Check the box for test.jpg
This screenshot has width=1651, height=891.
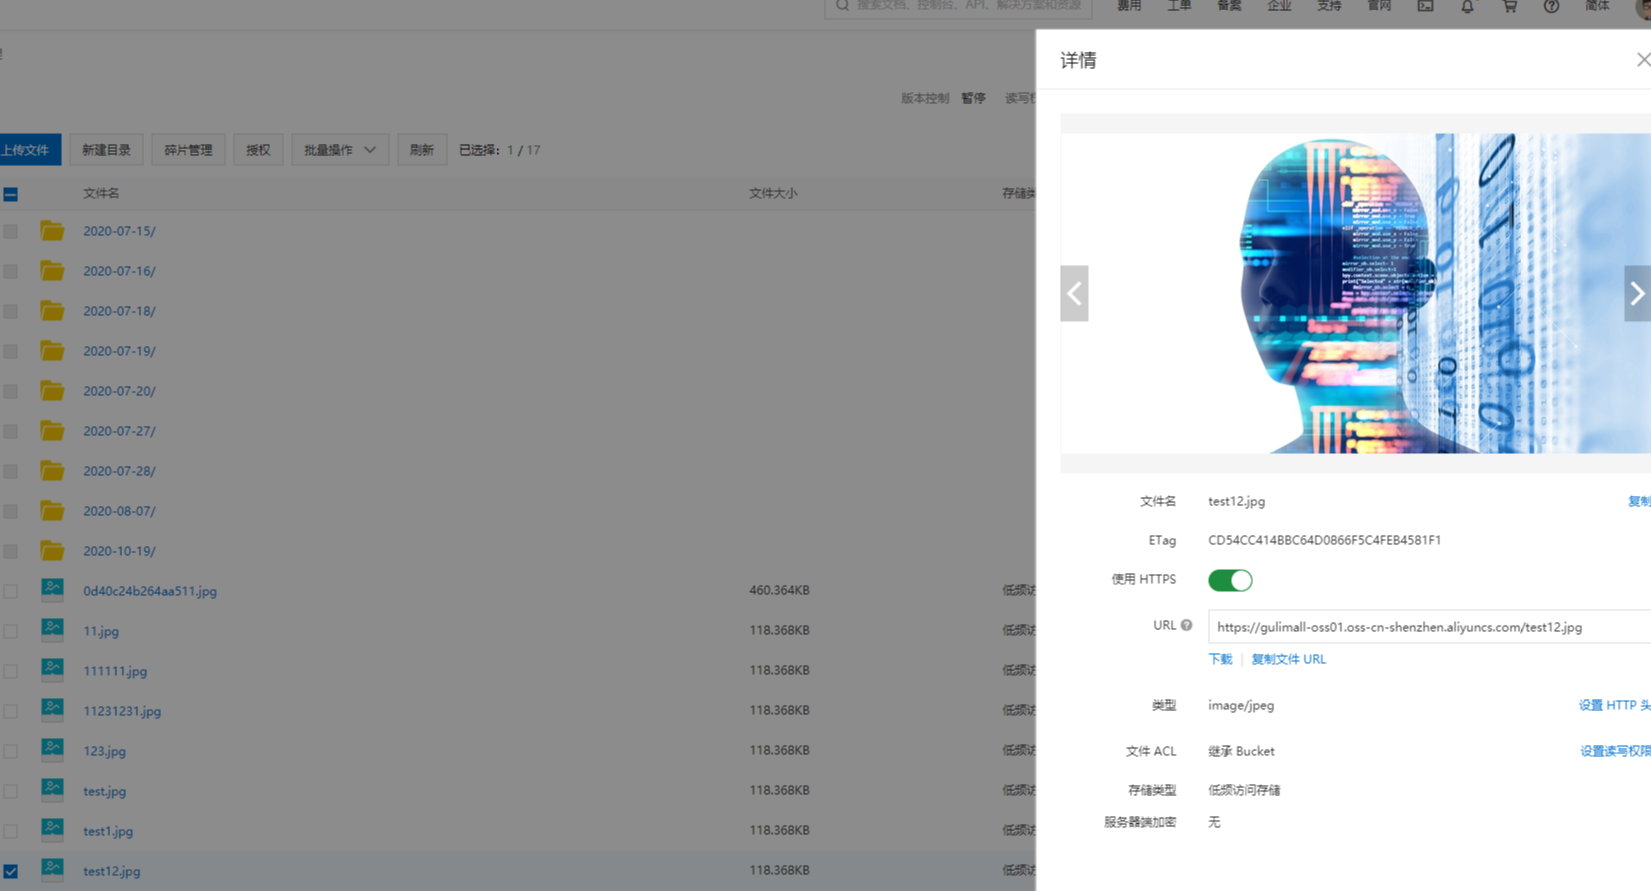[x=10, y=791]
